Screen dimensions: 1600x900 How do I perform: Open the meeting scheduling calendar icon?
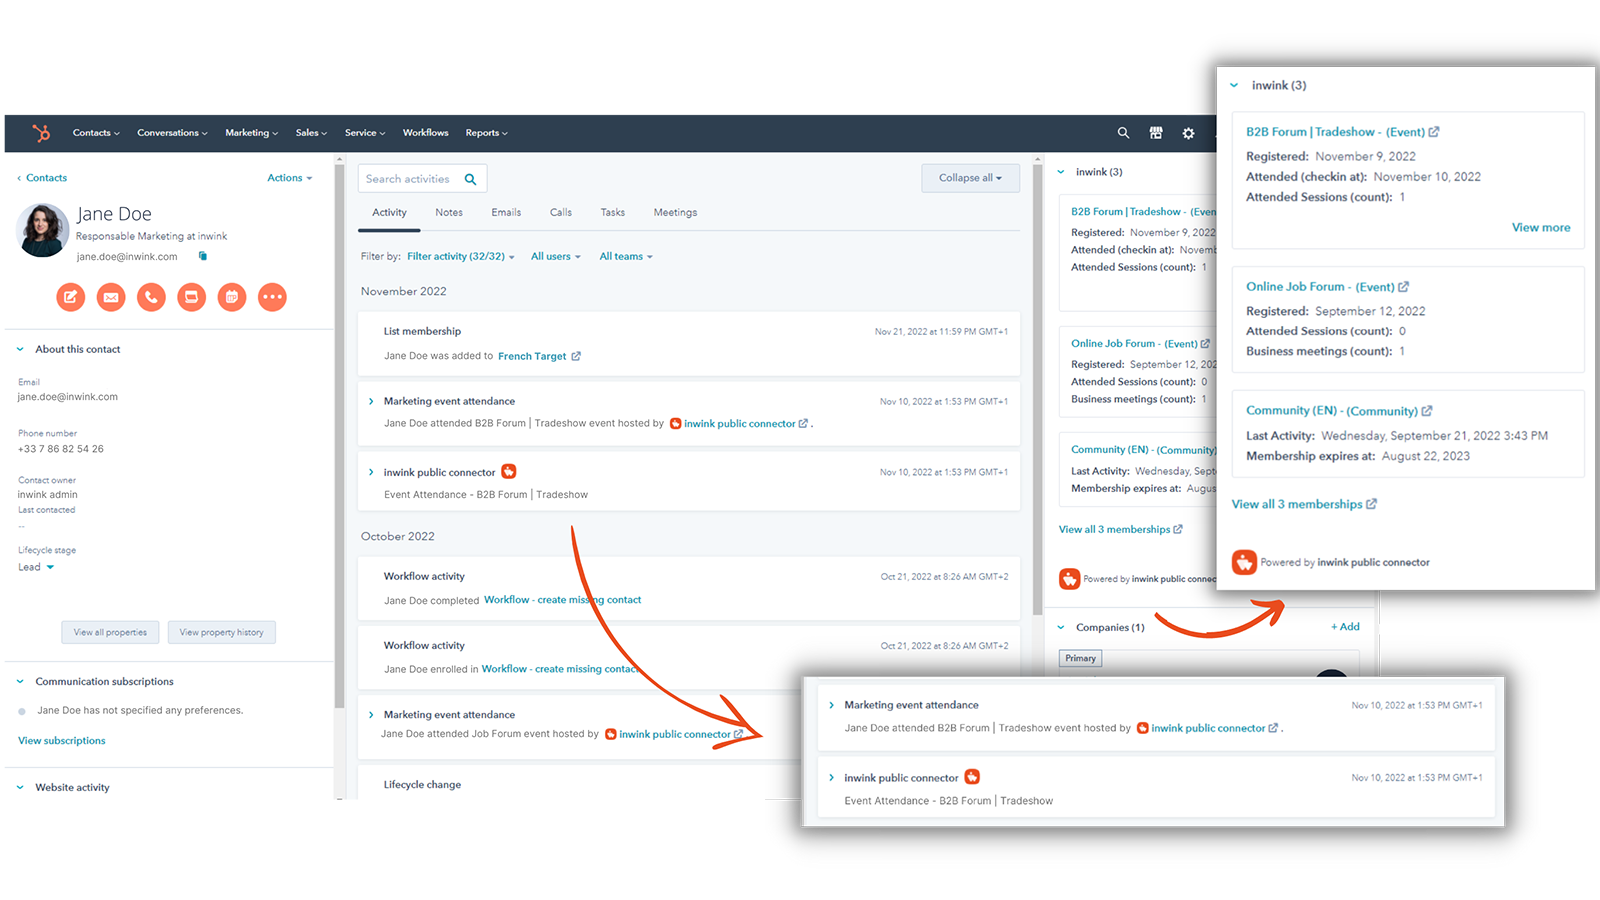(232, 297)
